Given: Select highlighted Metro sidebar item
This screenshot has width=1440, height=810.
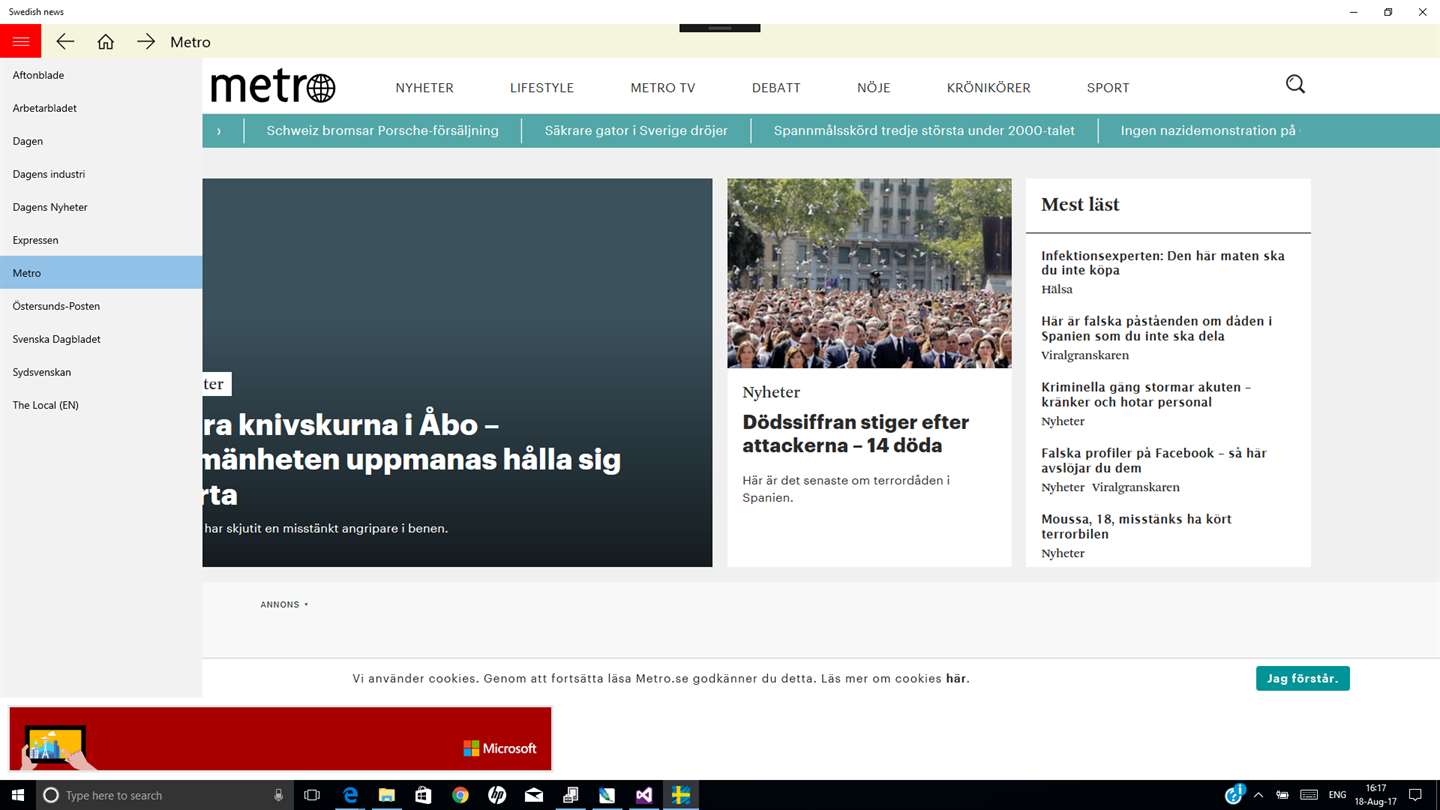Looking at the screenshot, I should click(101, 273).
